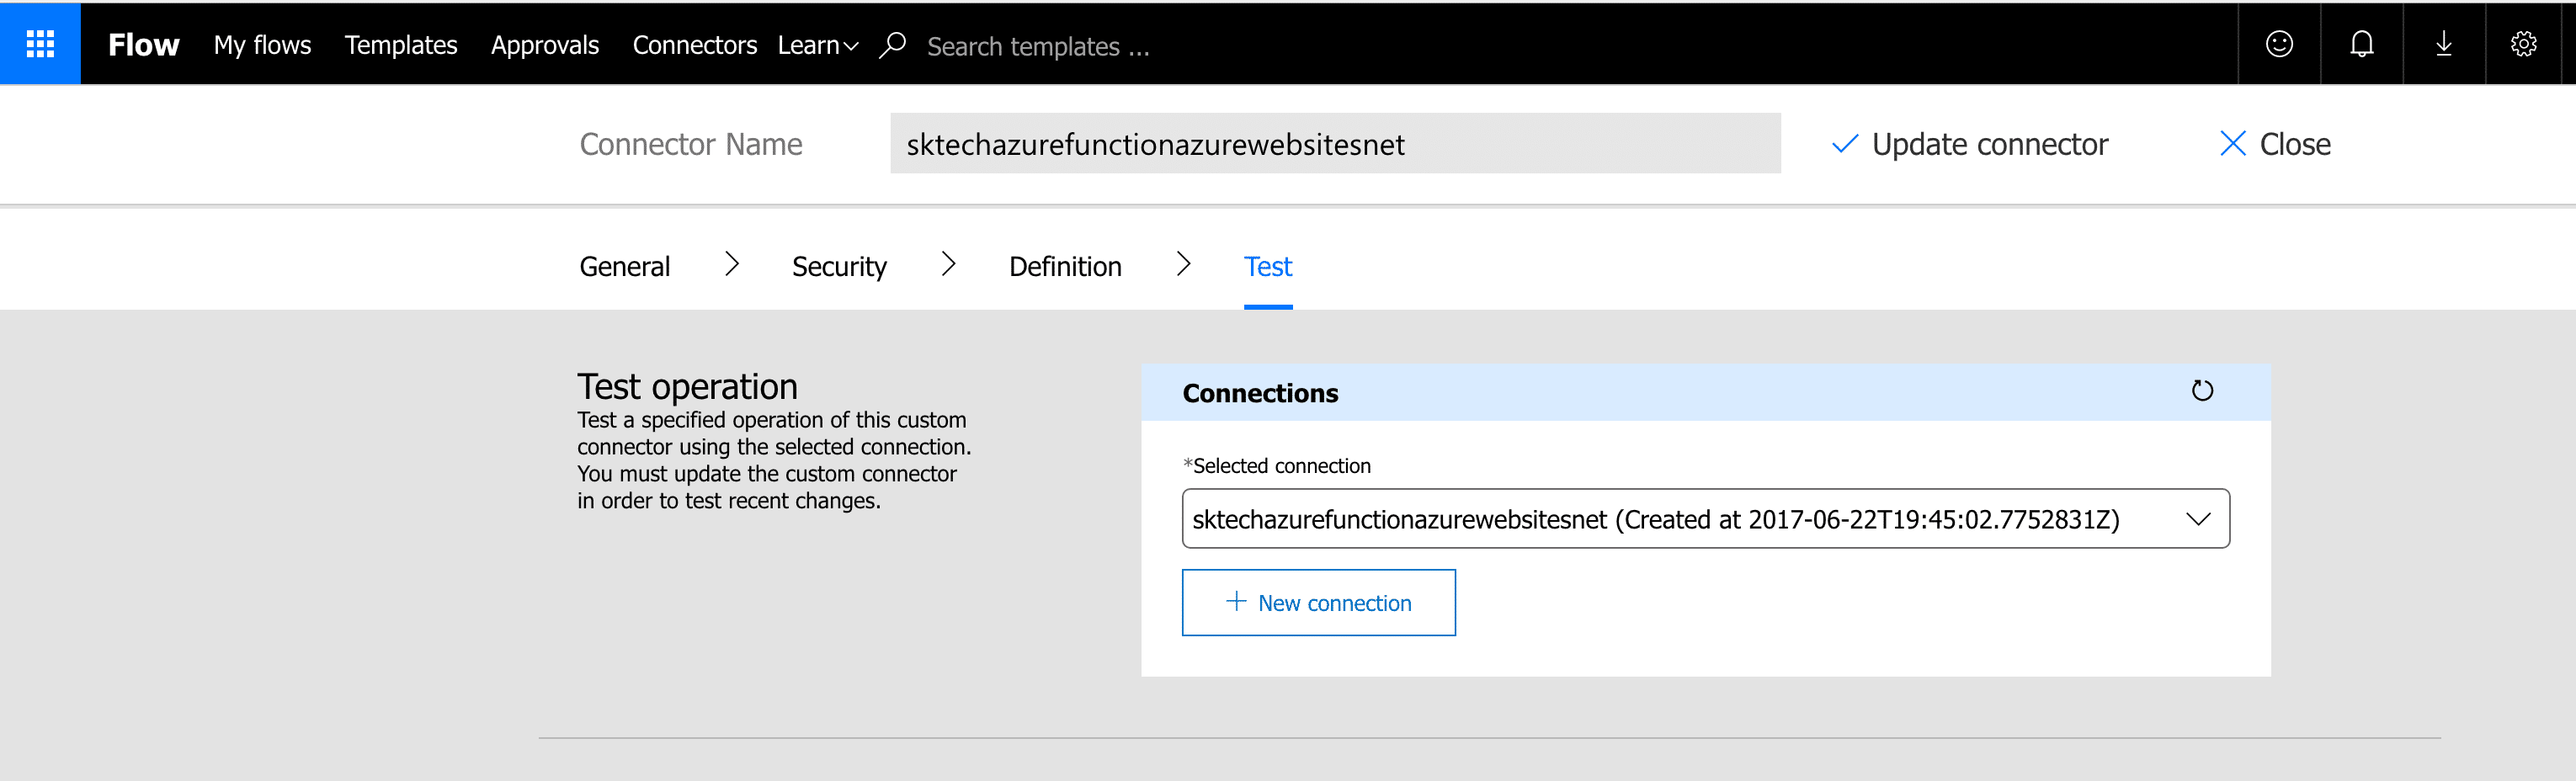Go to the Security step
2576x781 pixels.
pyautogui.click(x=839, y=267)
